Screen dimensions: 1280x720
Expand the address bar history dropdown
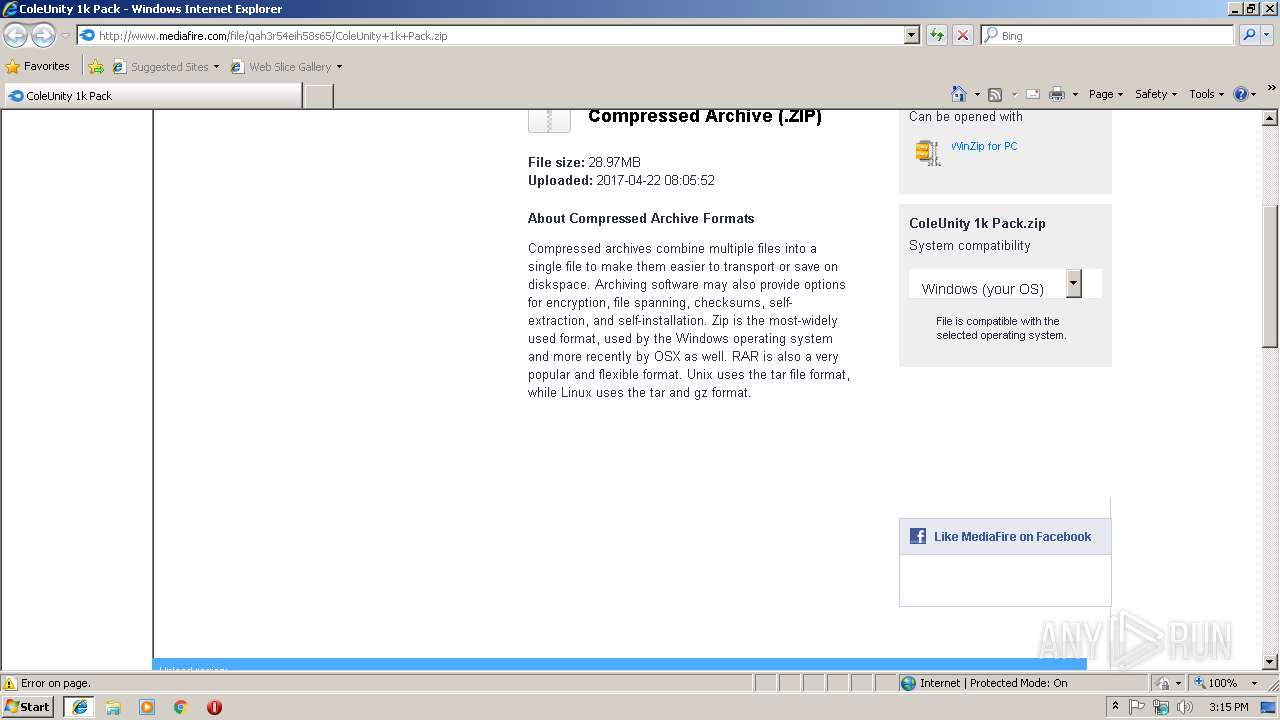[911, 36]
